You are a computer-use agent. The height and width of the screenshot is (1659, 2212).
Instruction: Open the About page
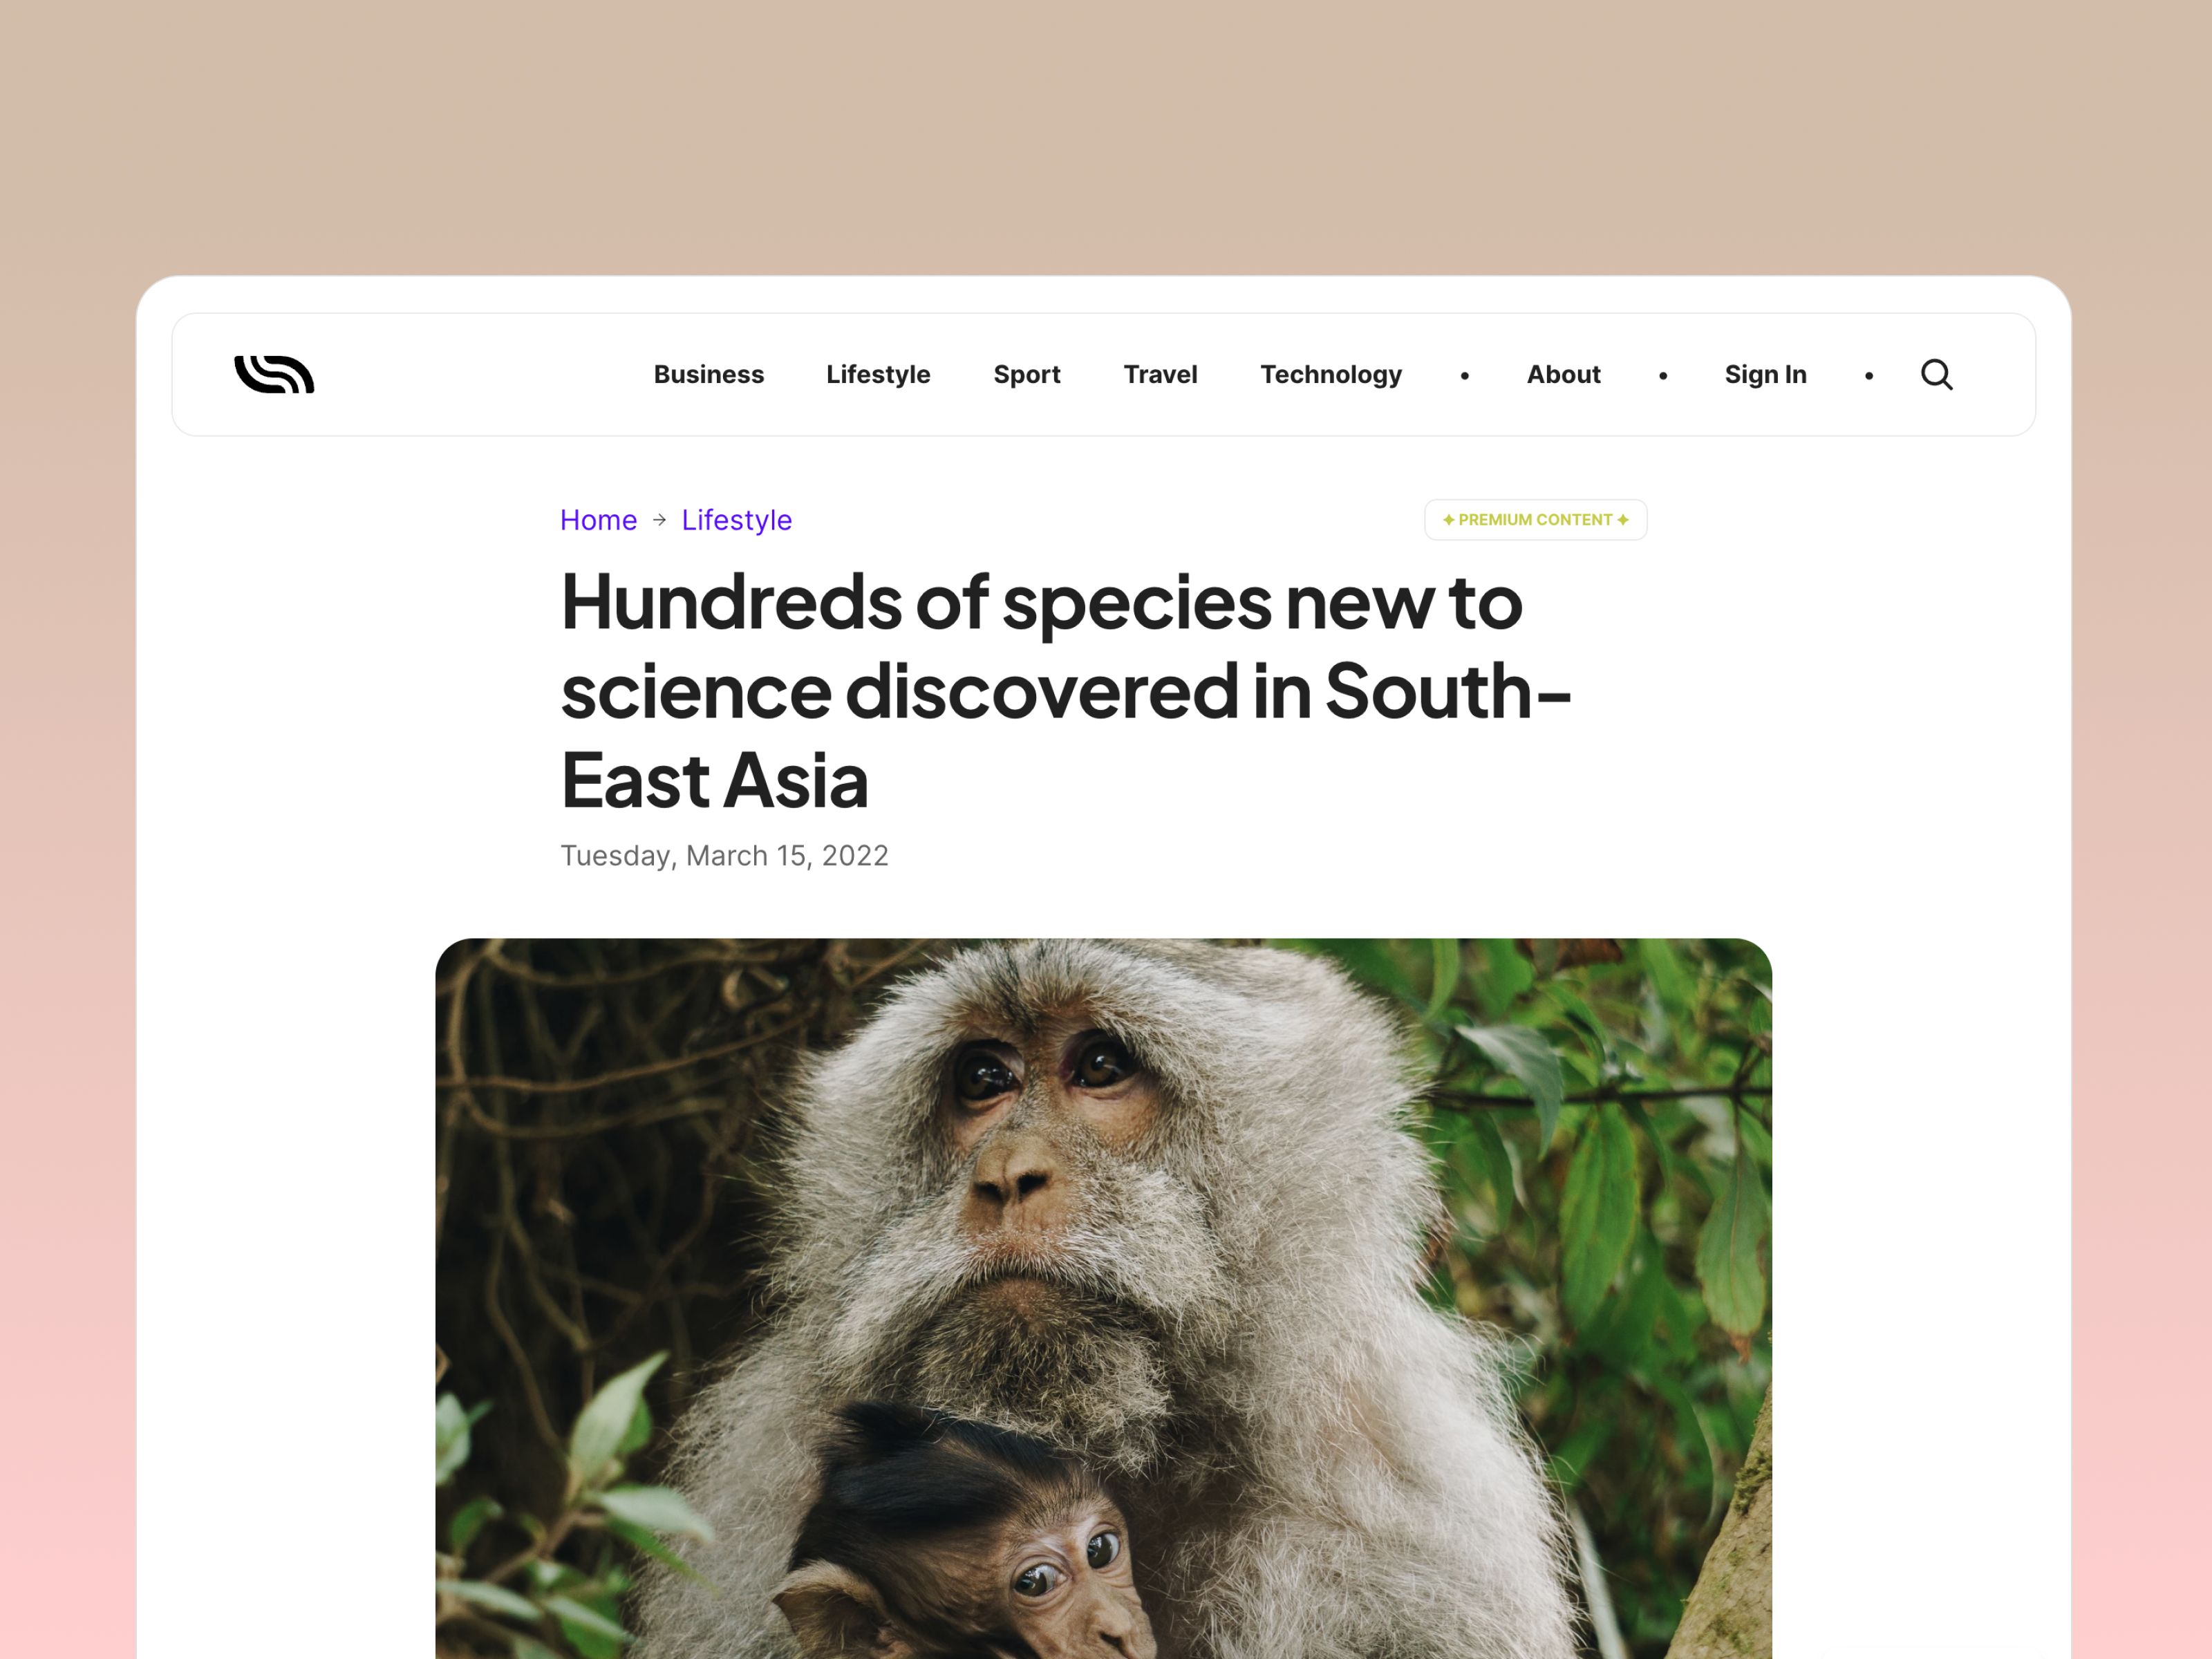(x=1563, y=375)
